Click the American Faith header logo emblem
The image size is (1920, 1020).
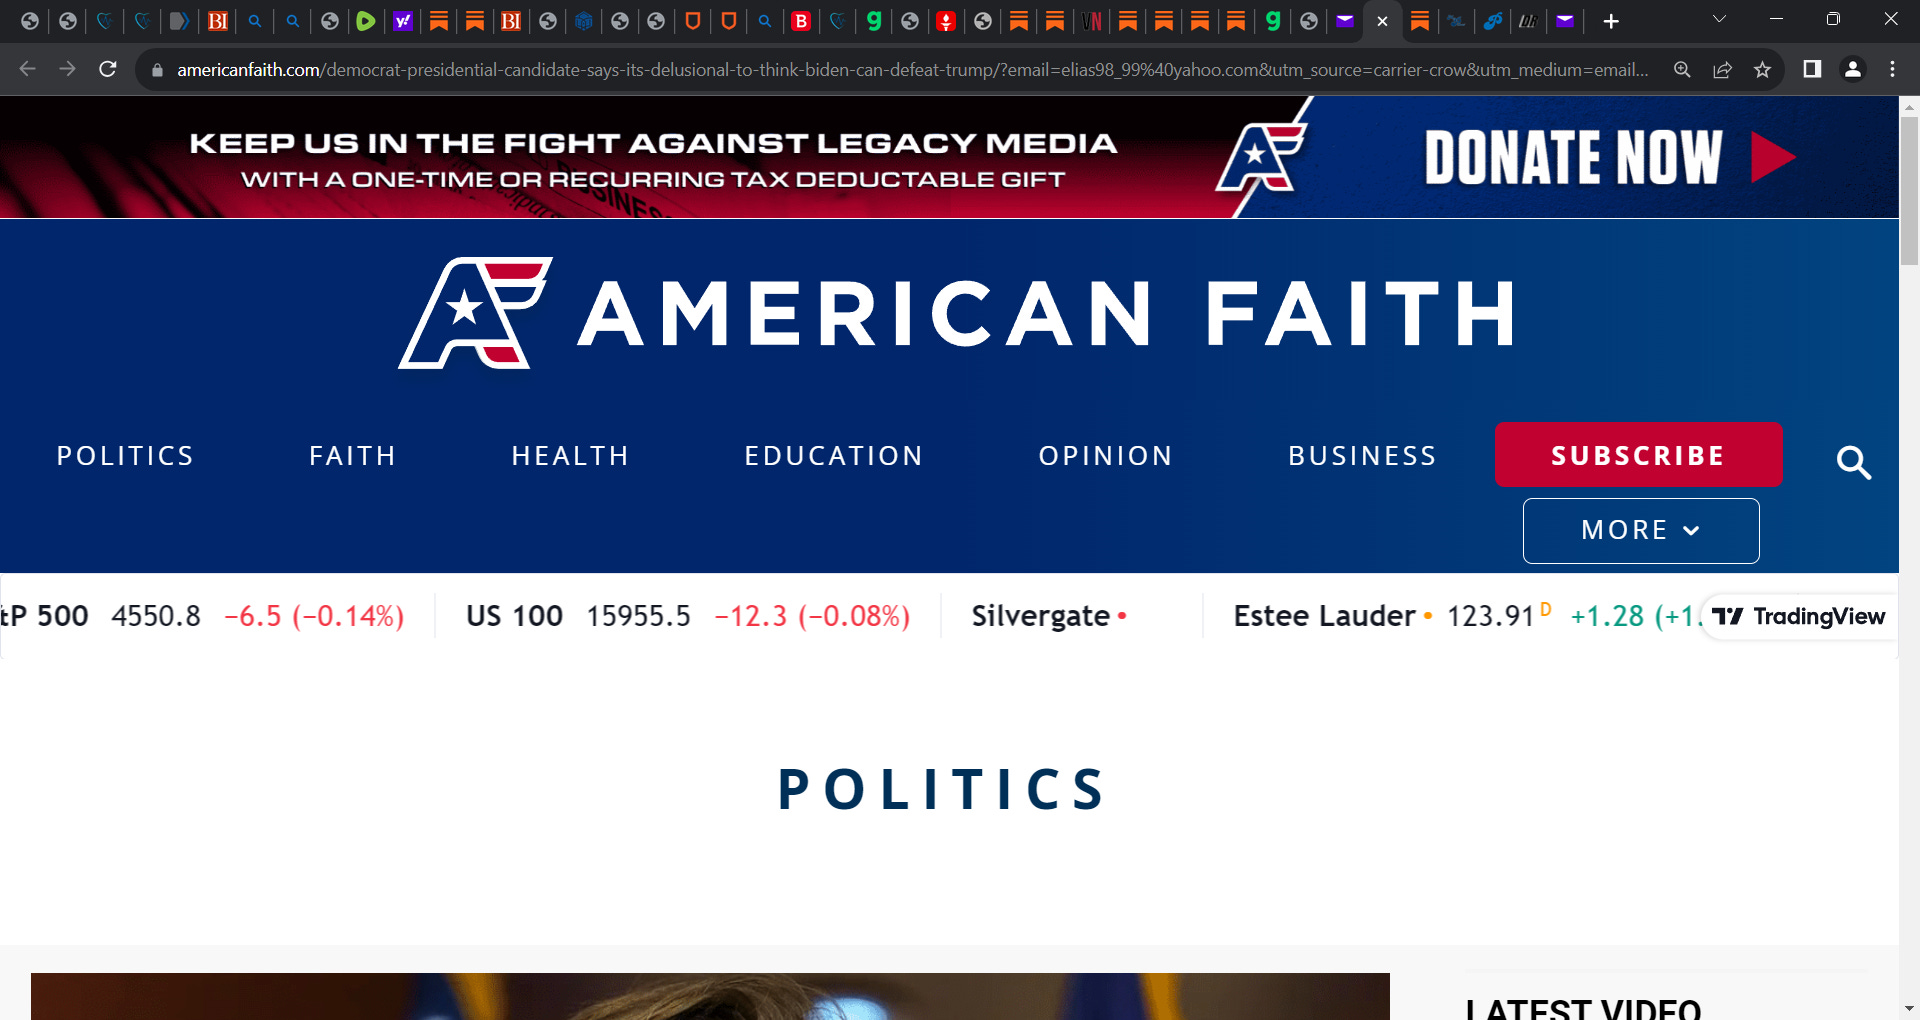coord(475,313)
